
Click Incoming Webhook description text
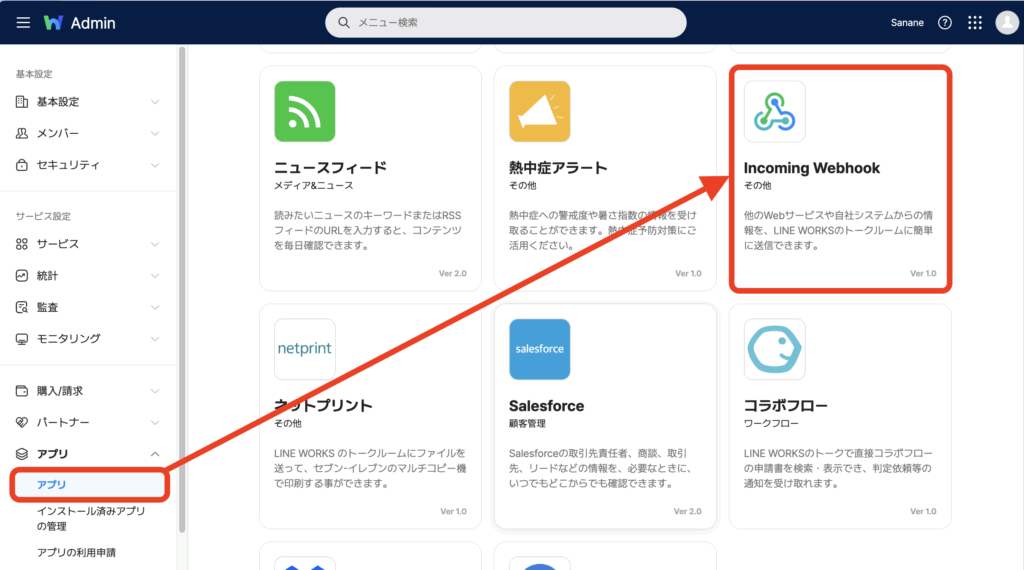pyautogui.click(x=839, y=230)
